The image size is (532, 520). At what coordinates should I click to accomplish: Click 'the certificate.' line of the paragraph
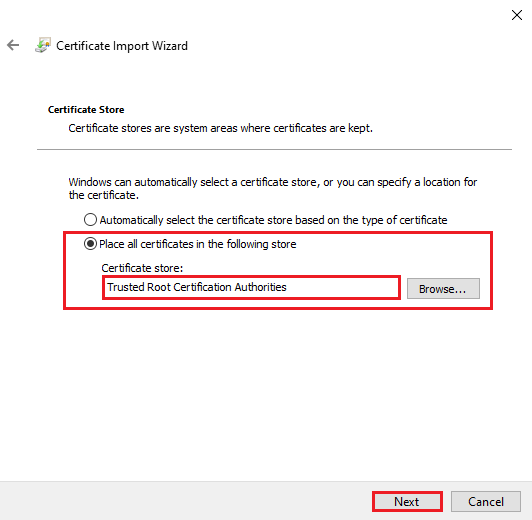(x=103, y=195)
